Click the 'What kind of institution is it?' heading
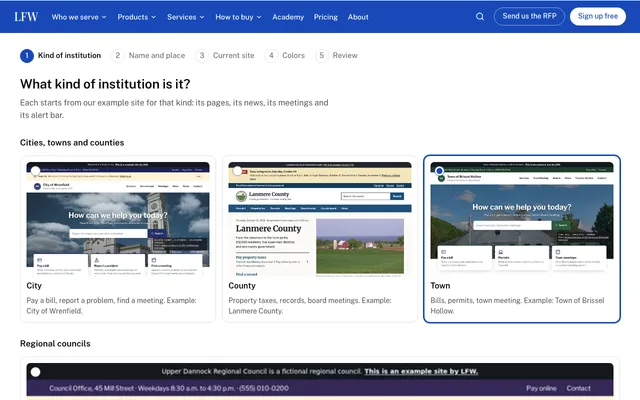Screen dimensions: 640x400 [x=105, y=84]
